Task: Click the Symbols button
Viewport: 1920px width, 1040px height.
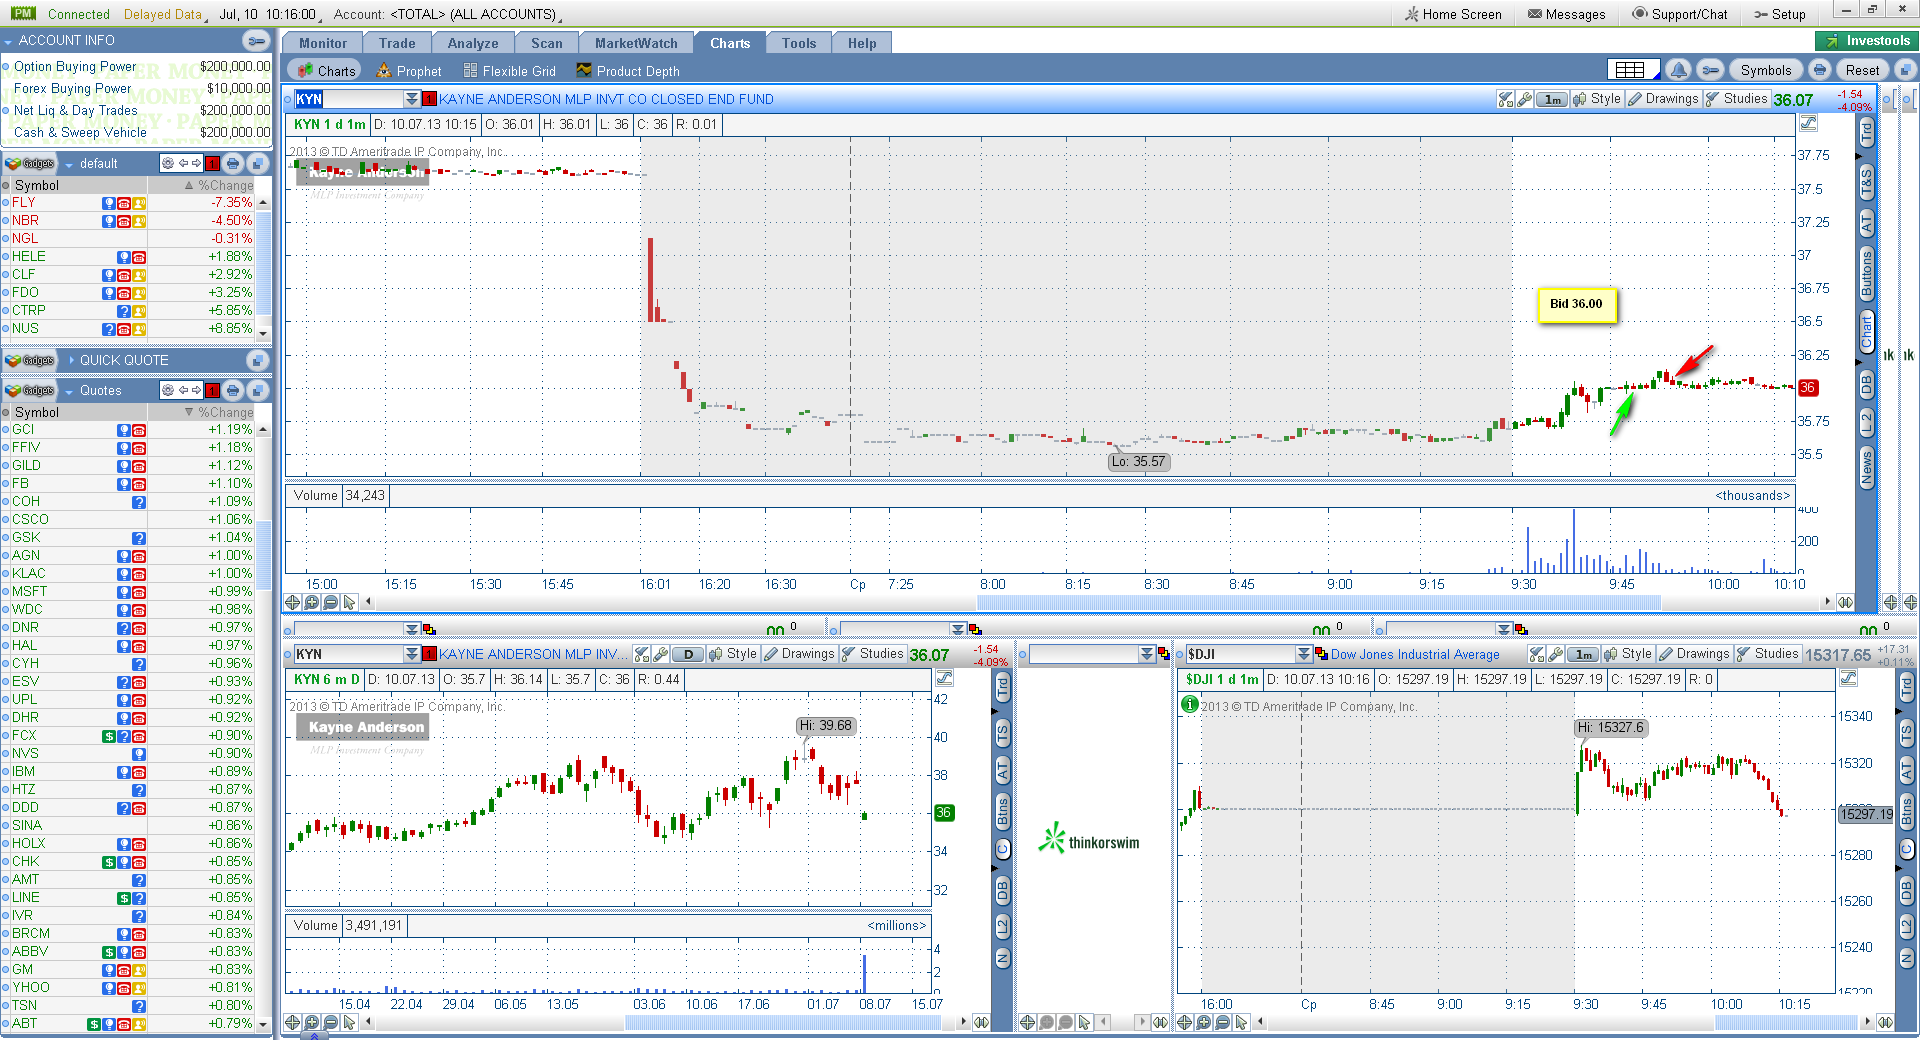Action: coord(1766,70)
